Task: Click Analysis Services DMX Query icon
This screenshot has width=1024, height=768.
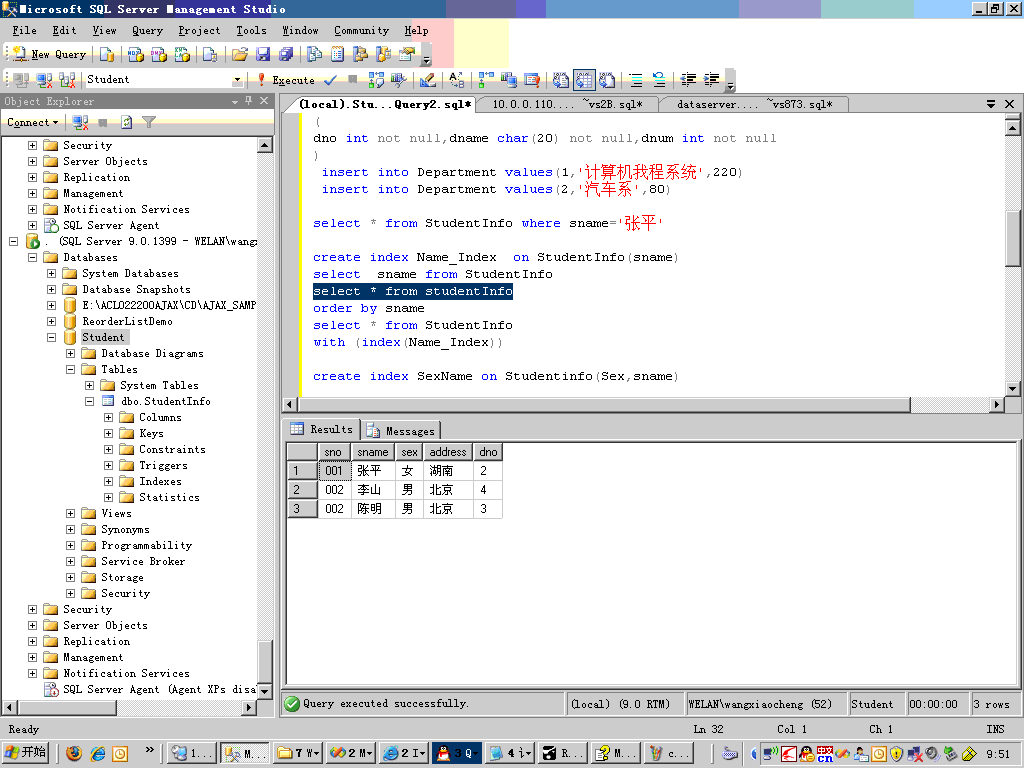Action: (159, 54)
